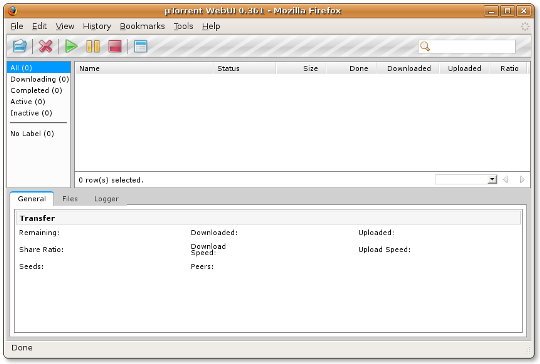The image size is (540, 364).
Task: Open the Bookmarks menu
Action: point(142,26)
